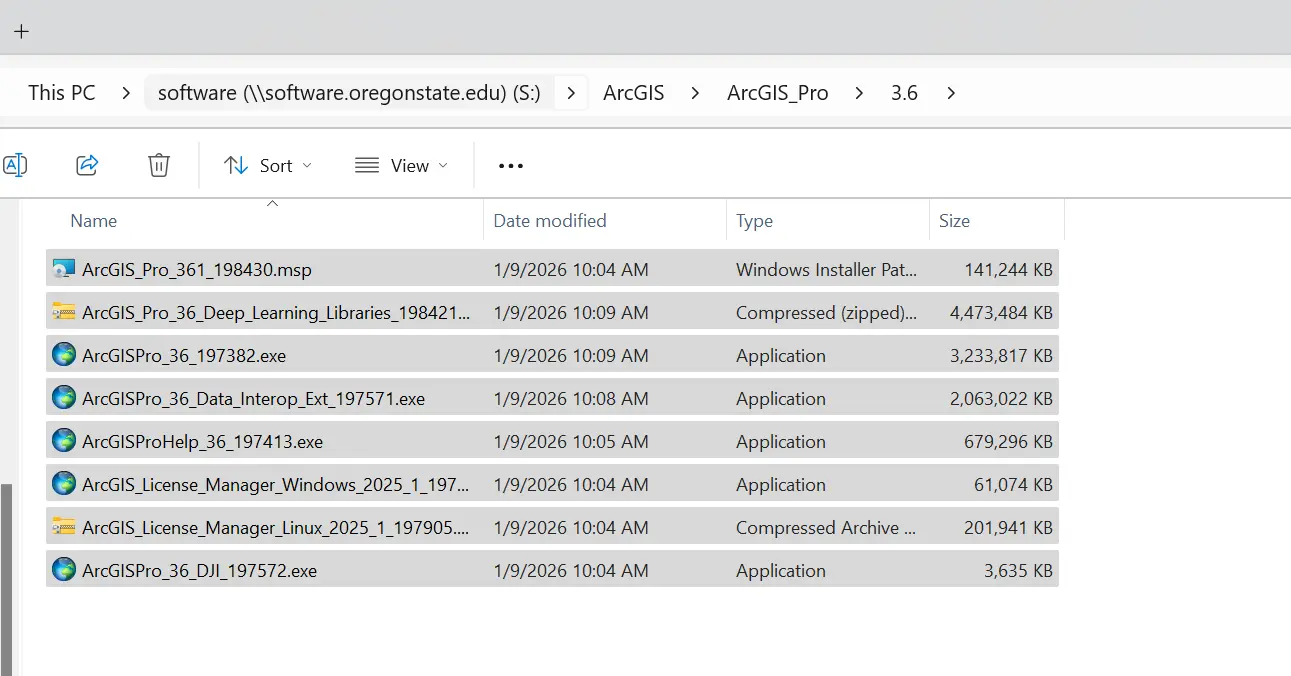Viewport: 1291px width, 676px height.
Task: Click the Share toolbar icon
Action: click(87, 165)
